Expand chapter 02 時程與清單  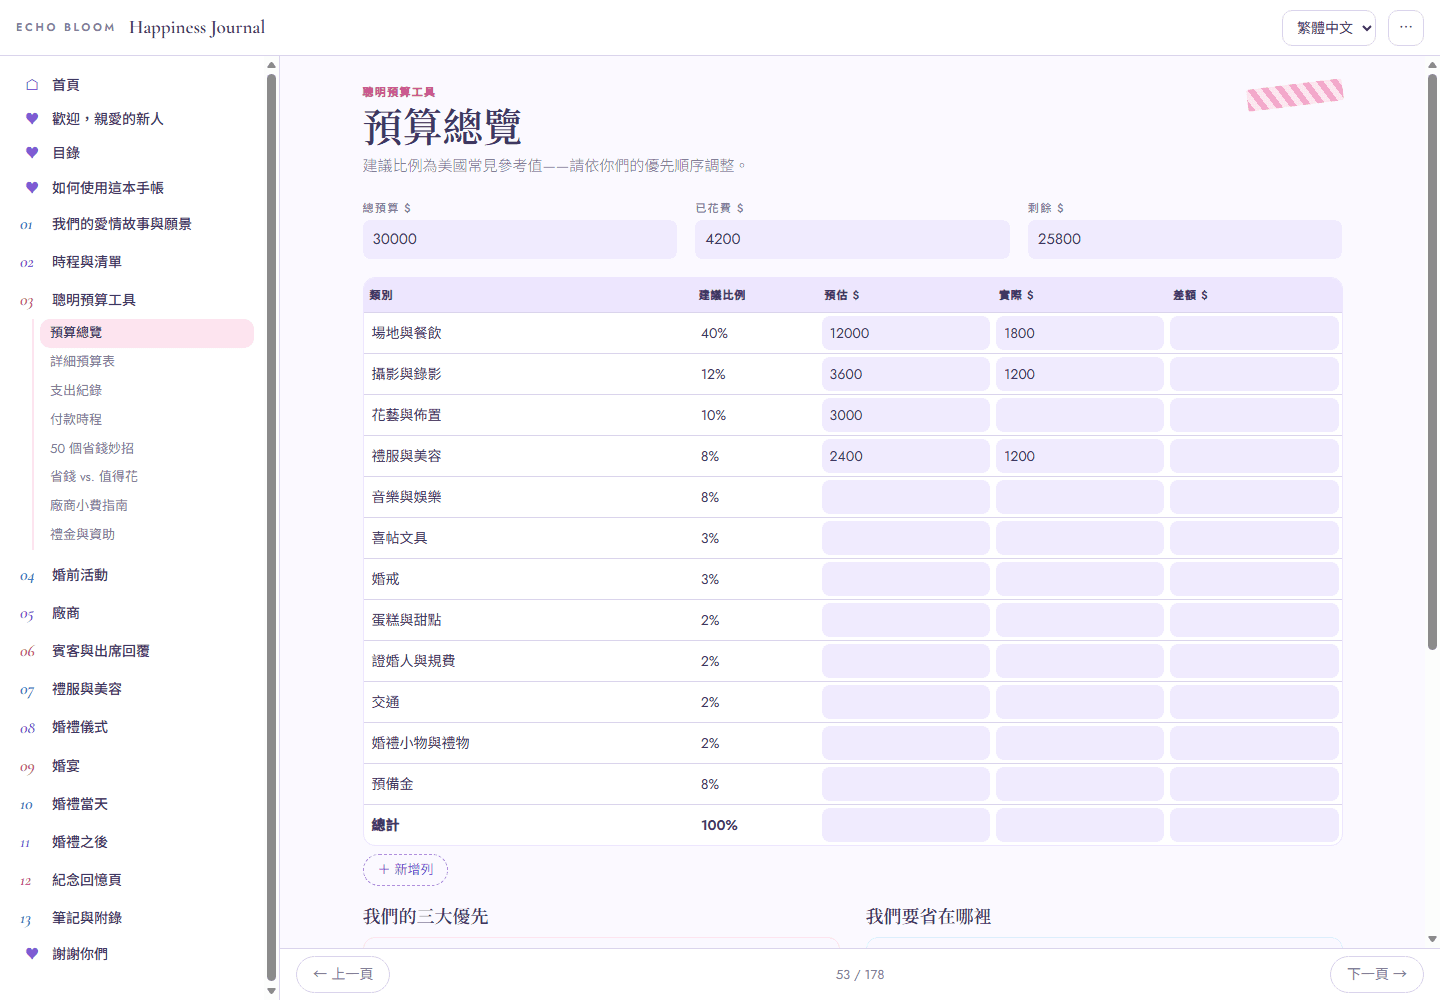(135, 262)
